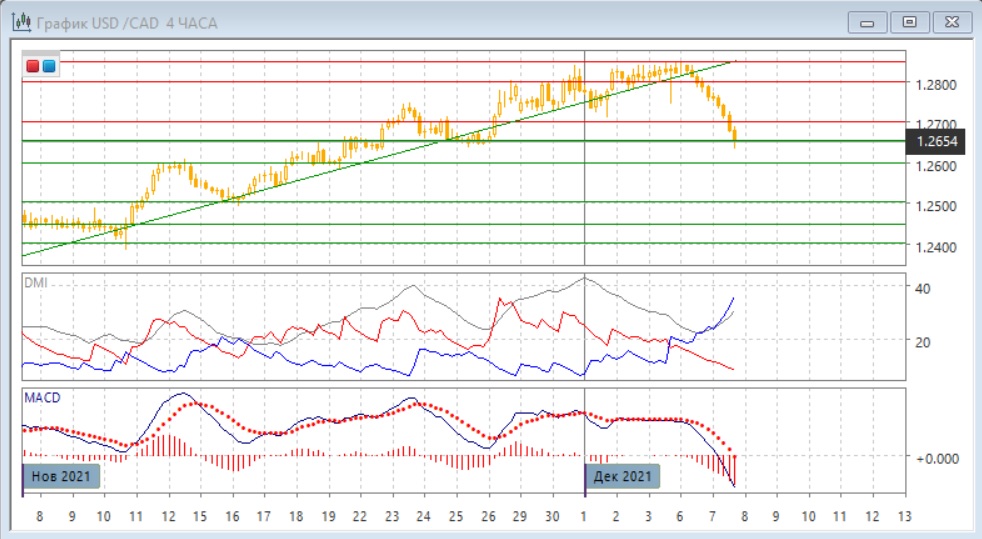Viewport: 982px width, 539px height.
Task: Select the Дек 2021 month marker
Action: pos(623,477)
